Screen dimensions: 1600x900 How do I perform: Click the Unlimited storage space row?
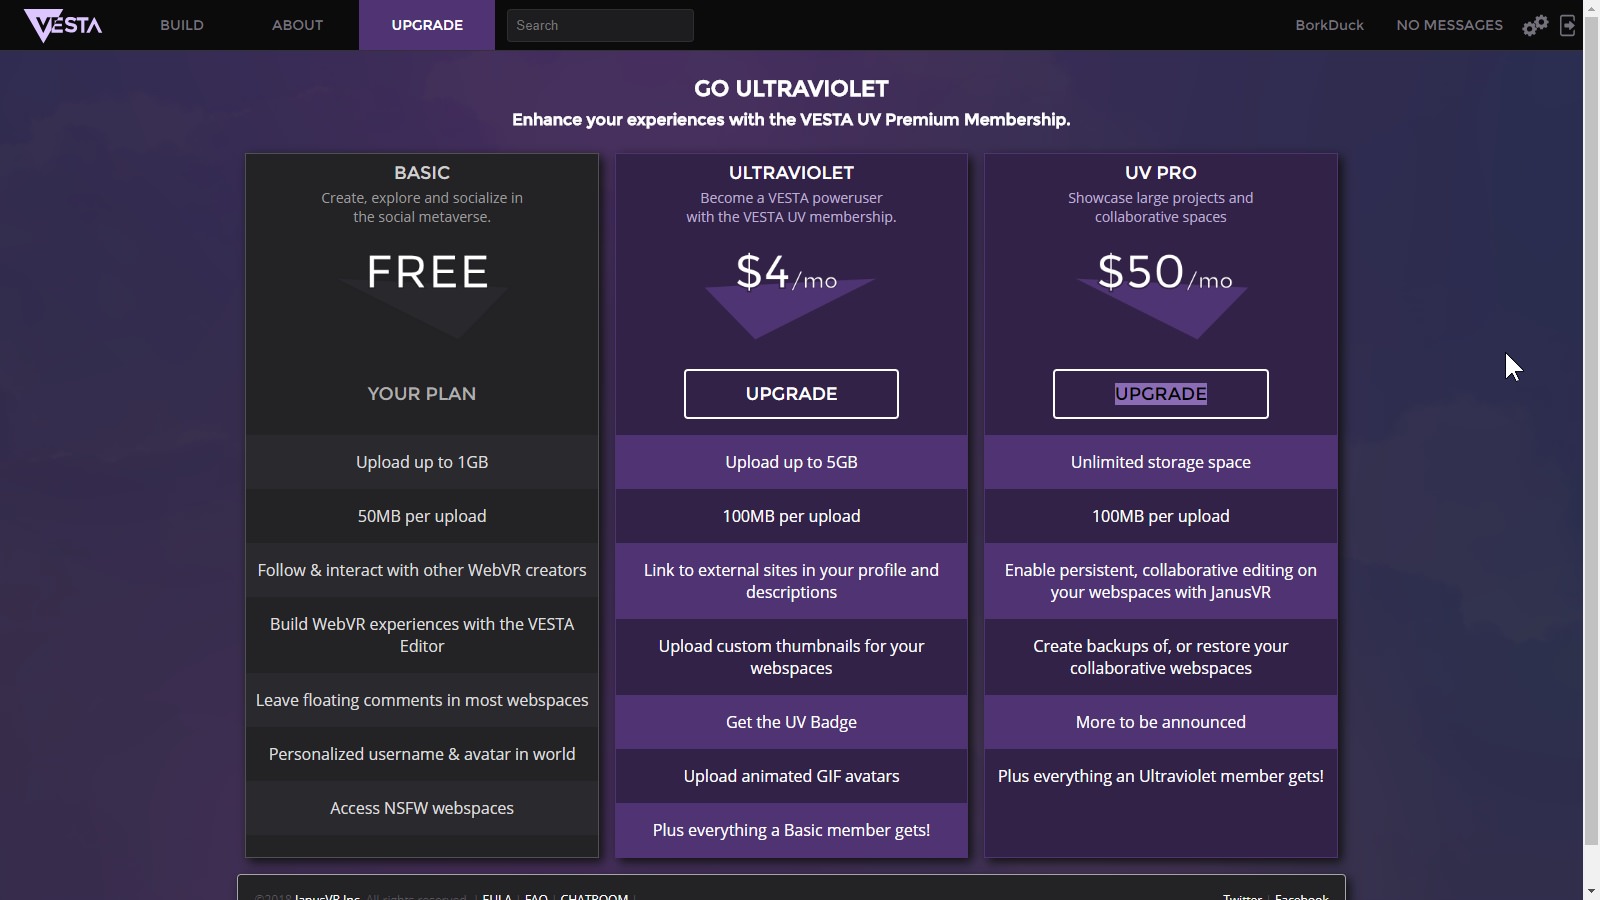(1160, 462)
